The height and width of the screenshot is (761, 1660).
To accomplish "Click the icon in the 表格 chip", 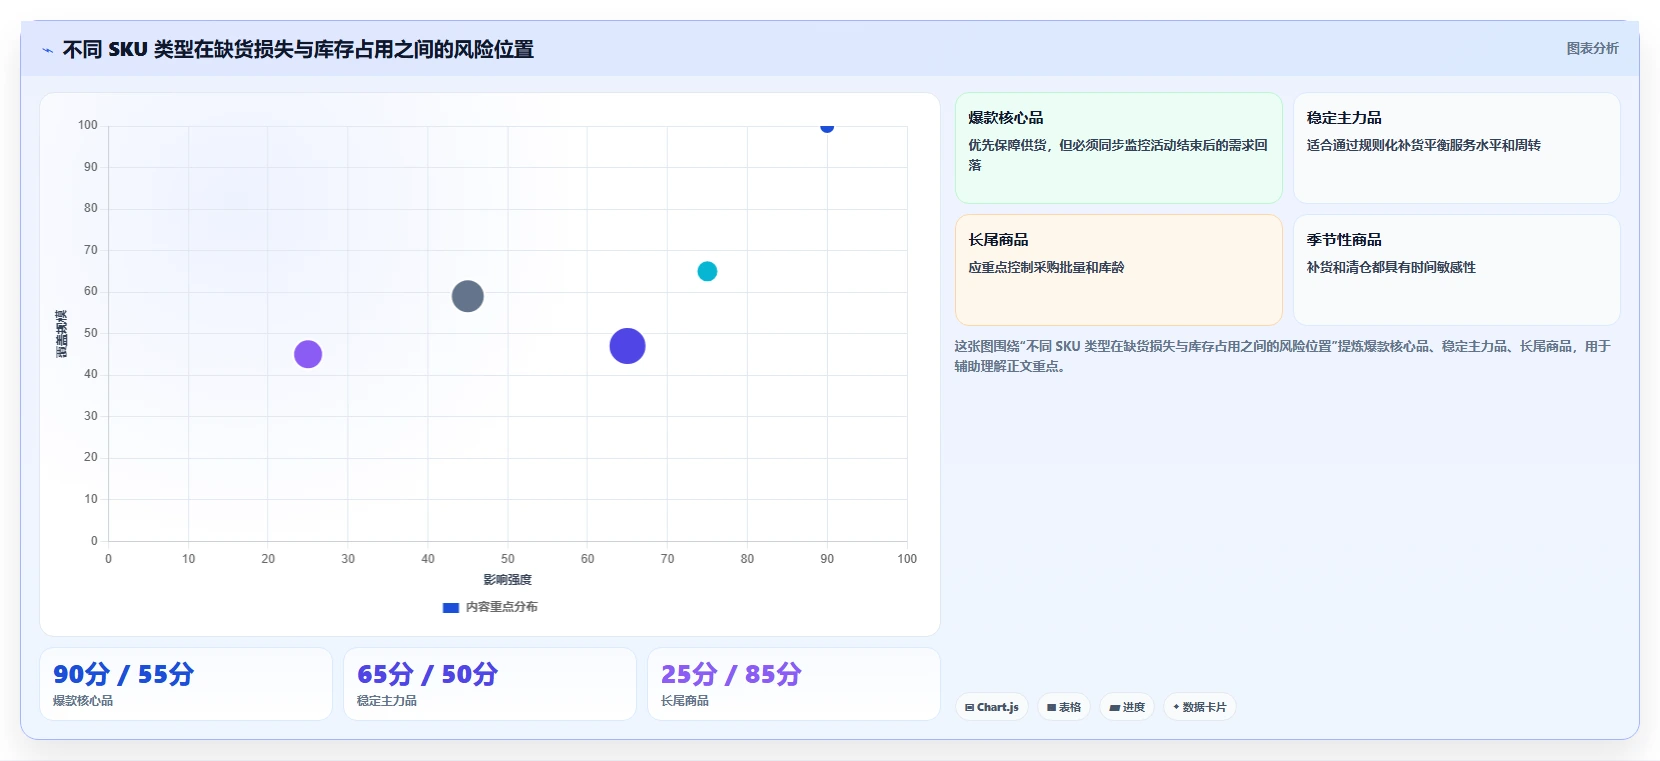I will (x=1051, y=707).
